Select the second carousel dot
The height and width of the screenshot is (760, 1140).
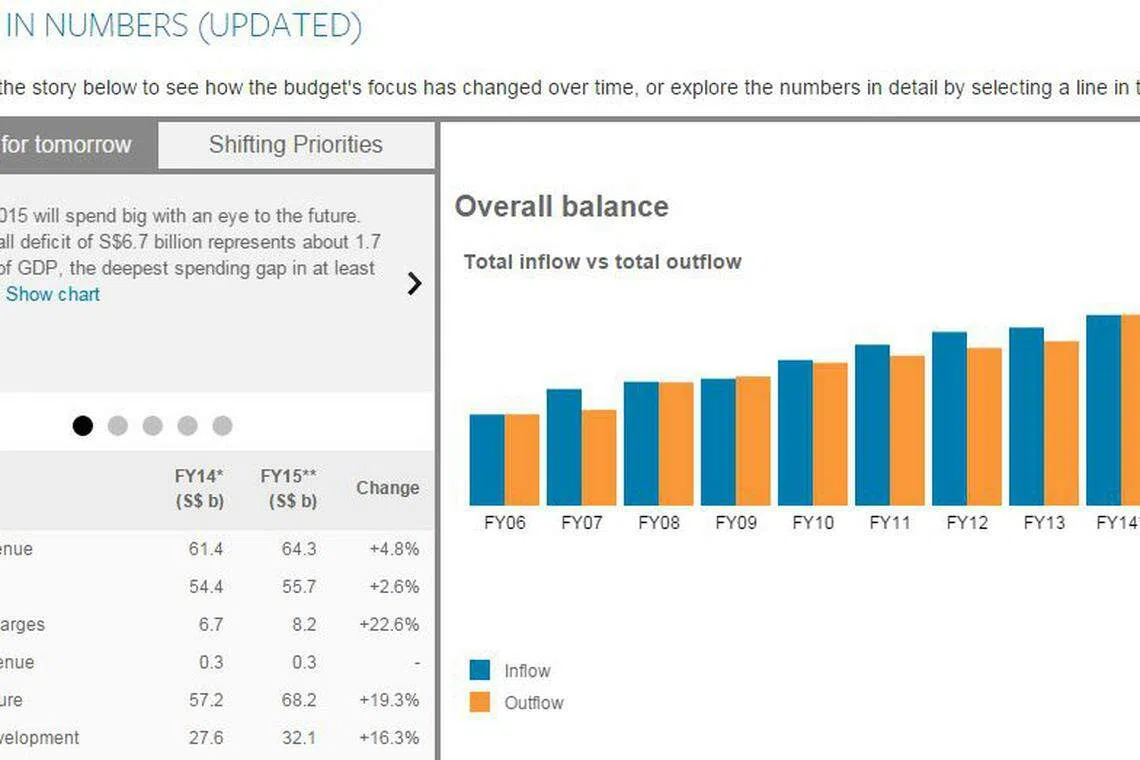point(118,426)
